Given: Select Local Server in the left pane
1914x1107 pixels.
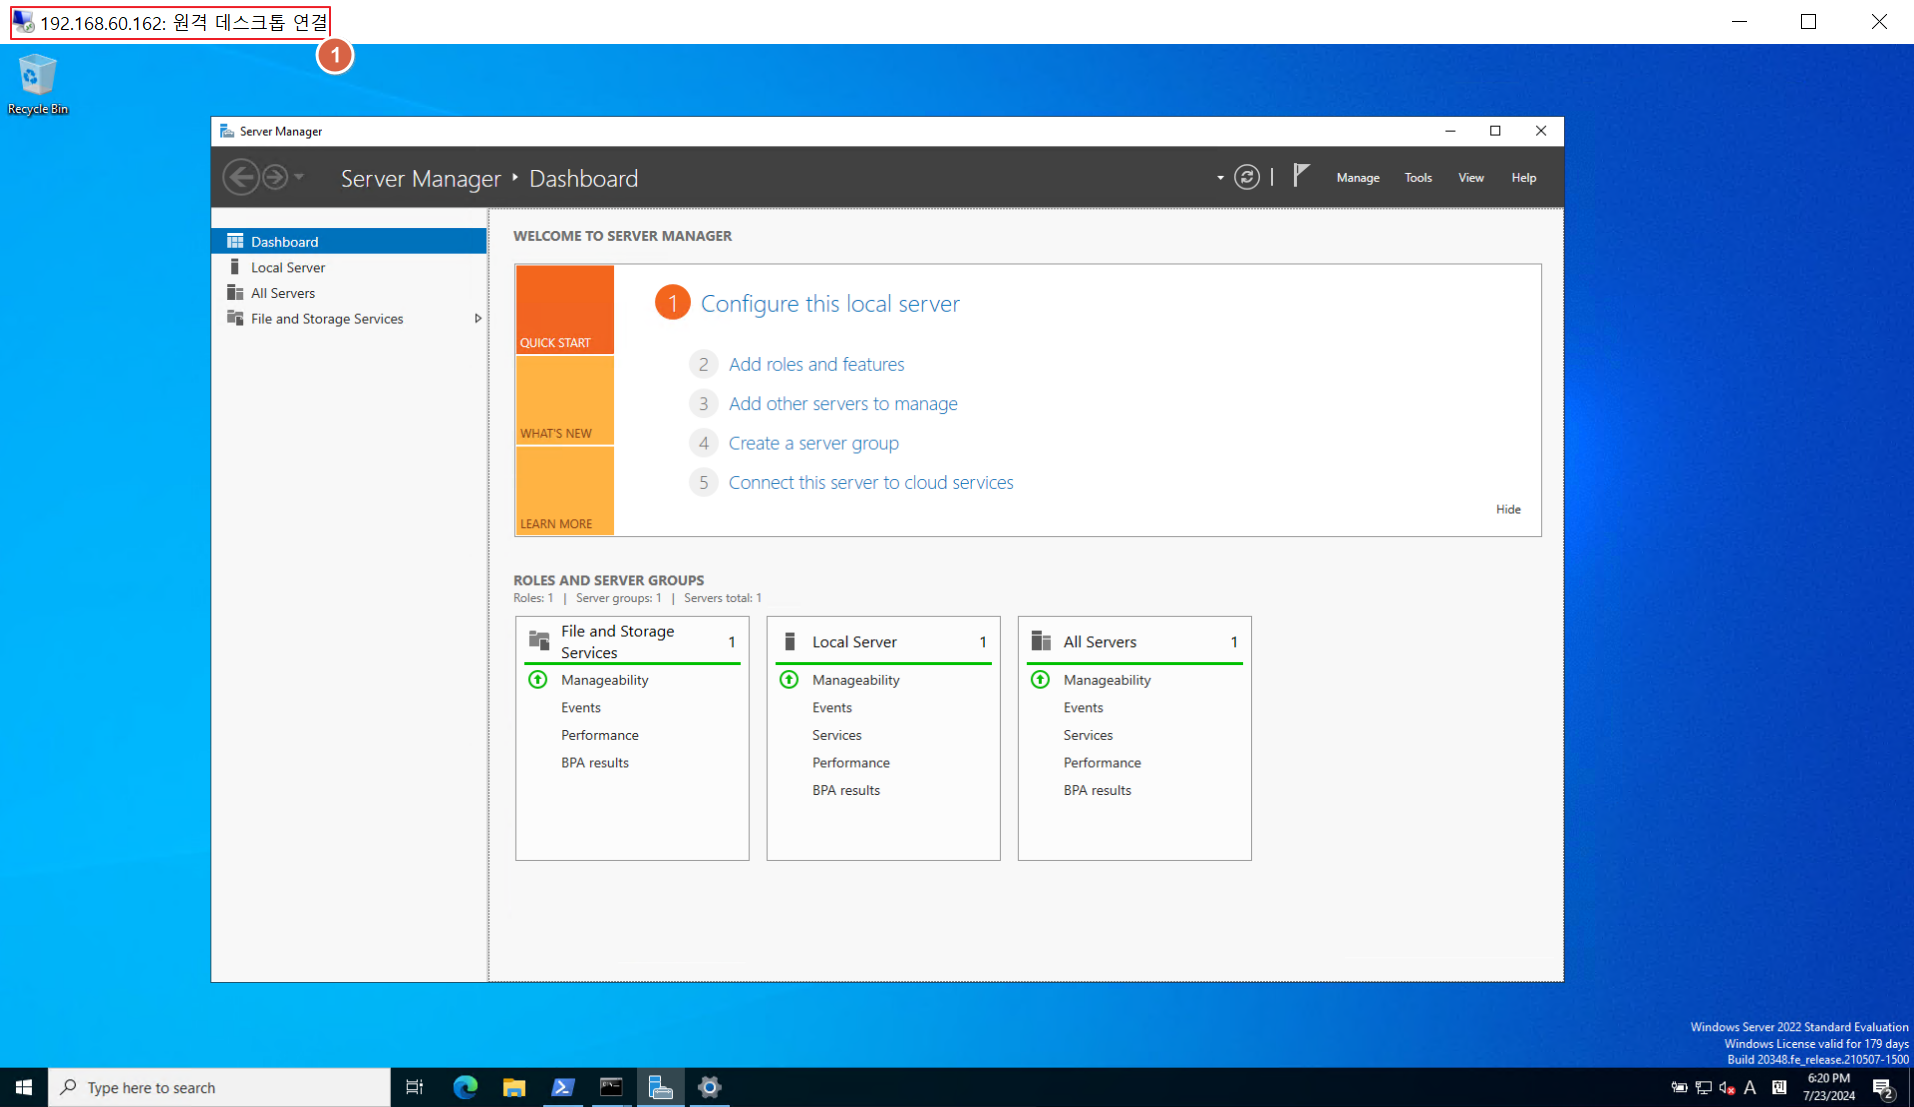Looking at the screenshot, I should click(349, 267).
